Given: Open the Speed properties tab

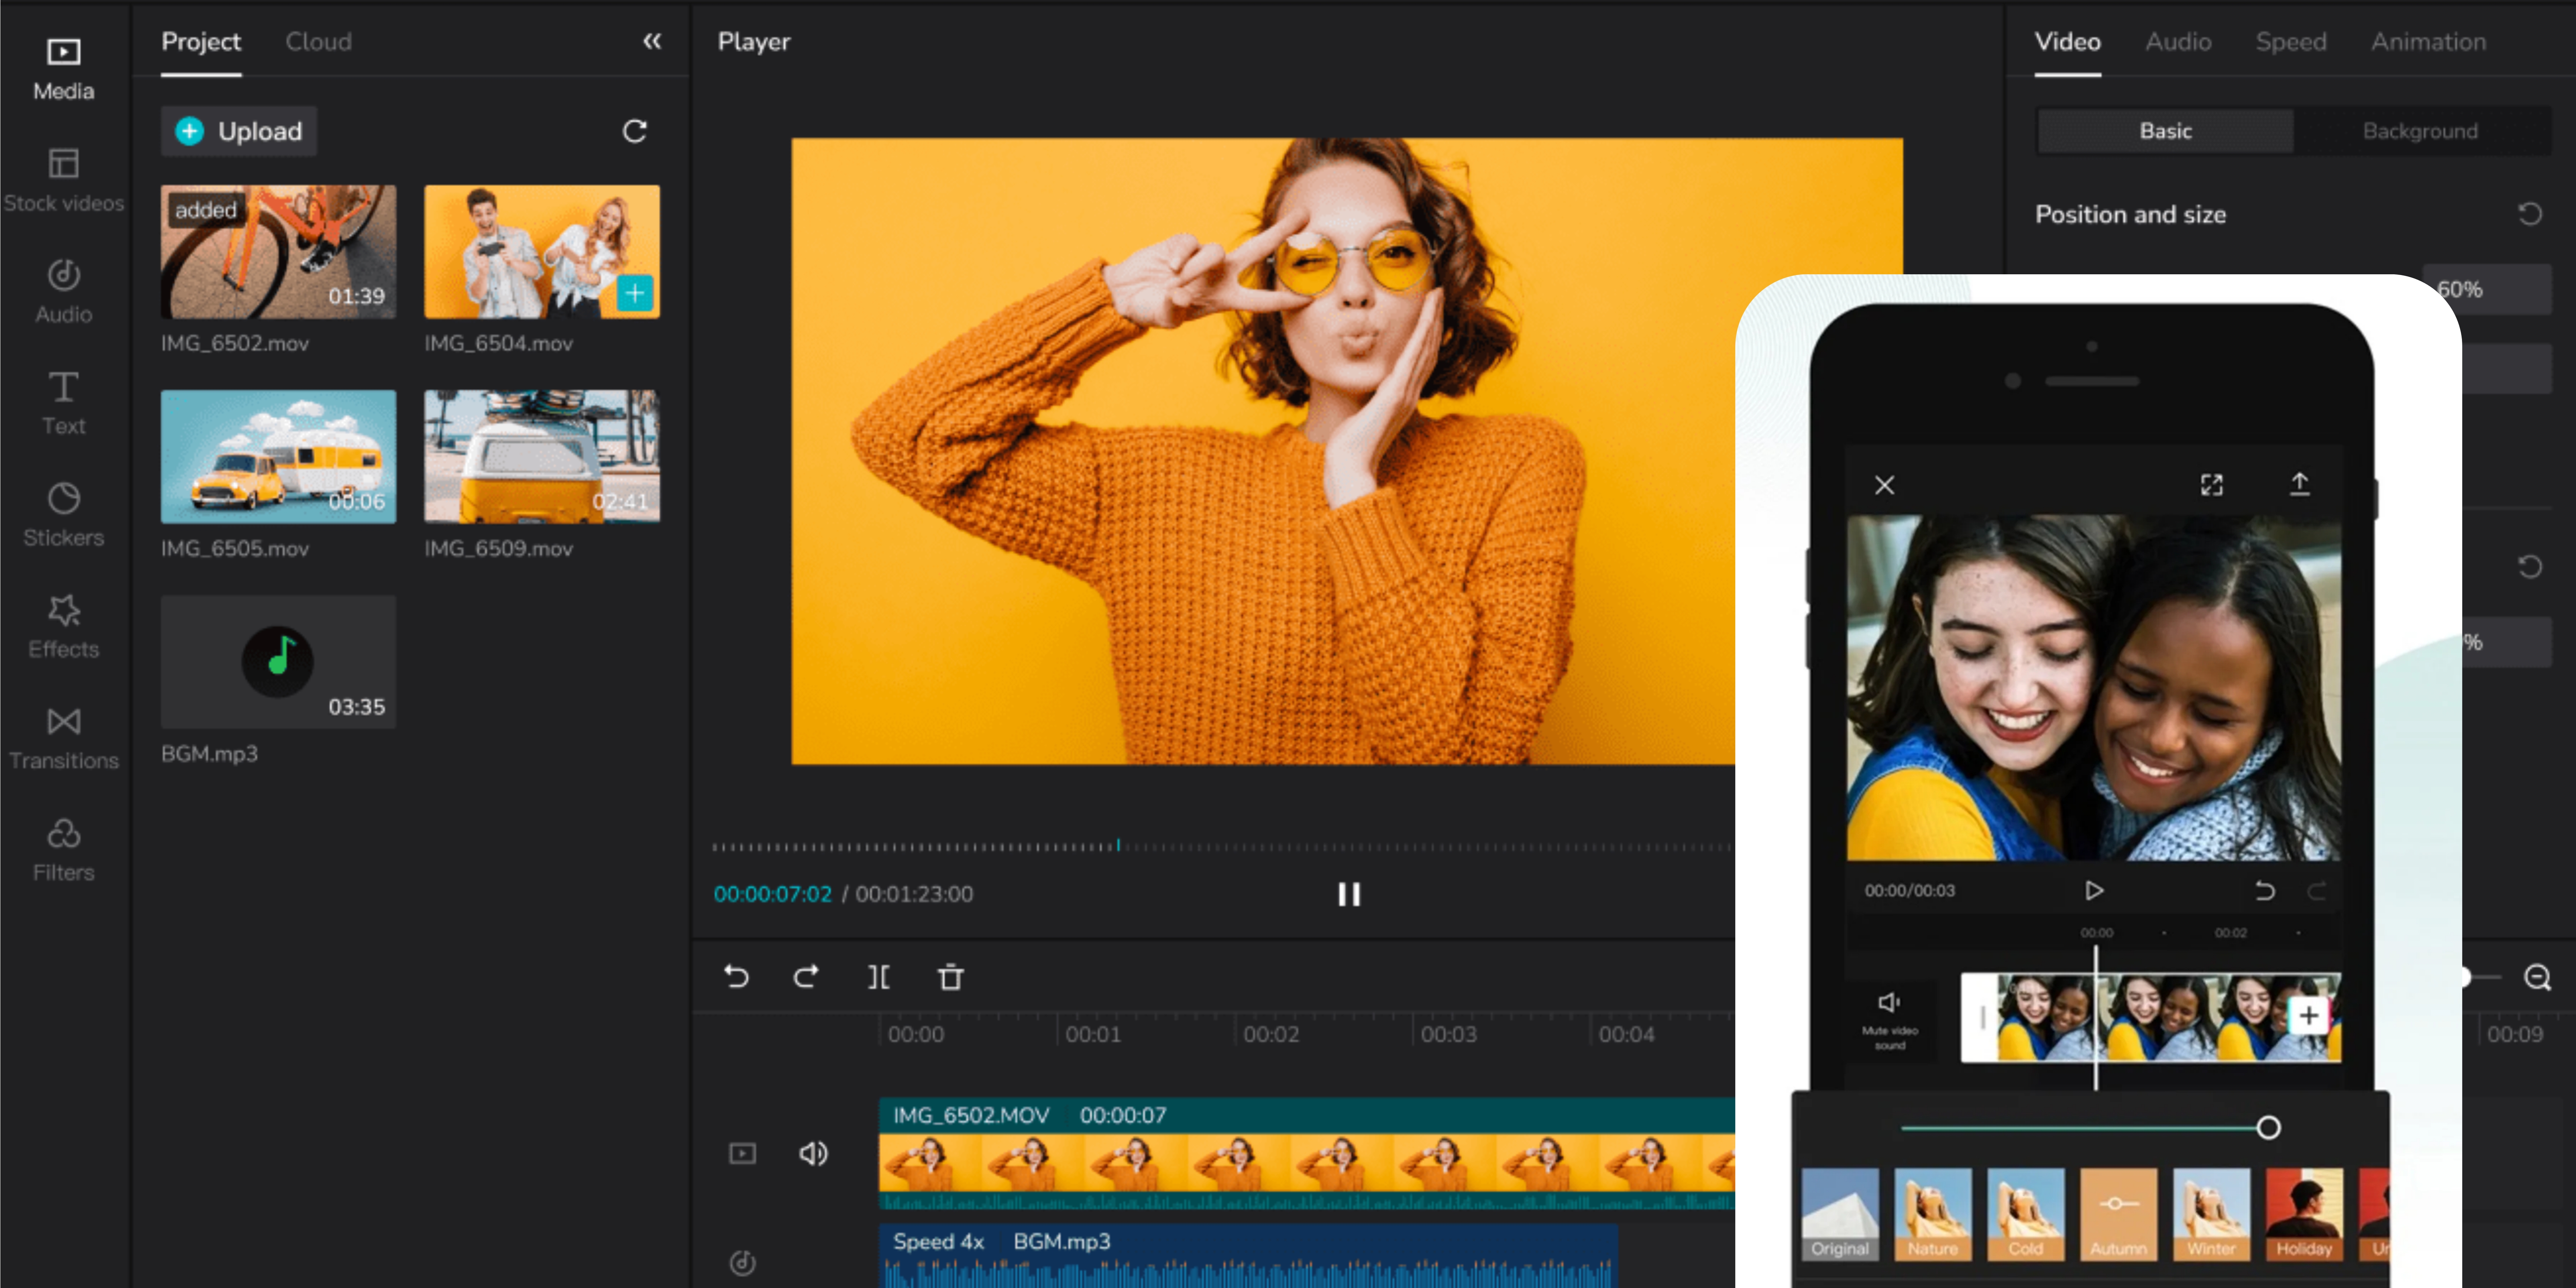Looking at the screenshot, I should [2290, 42].
